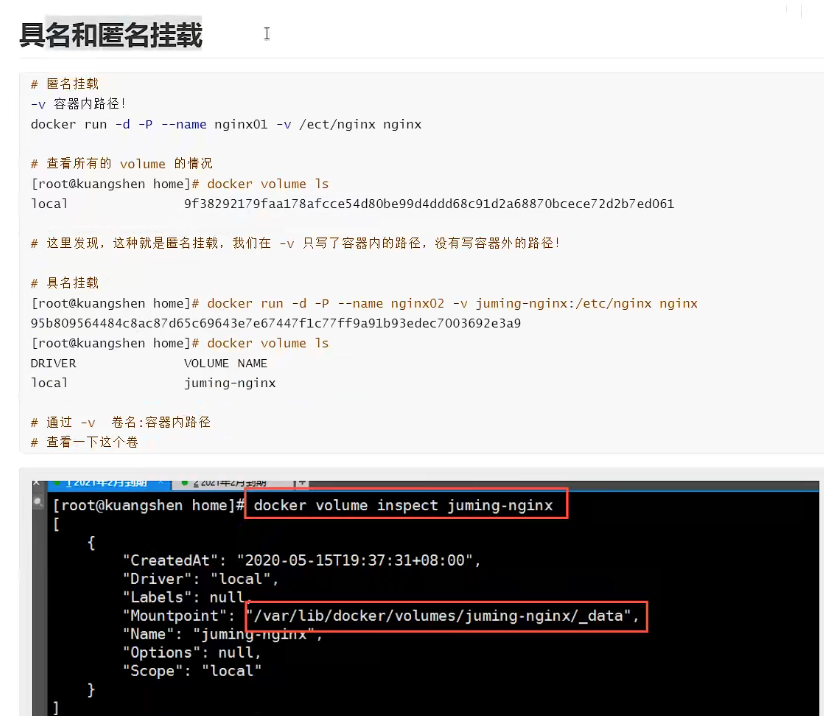
Task: Click the '"Labels": null' line in terminal
Action: click(x=187, y=597)
